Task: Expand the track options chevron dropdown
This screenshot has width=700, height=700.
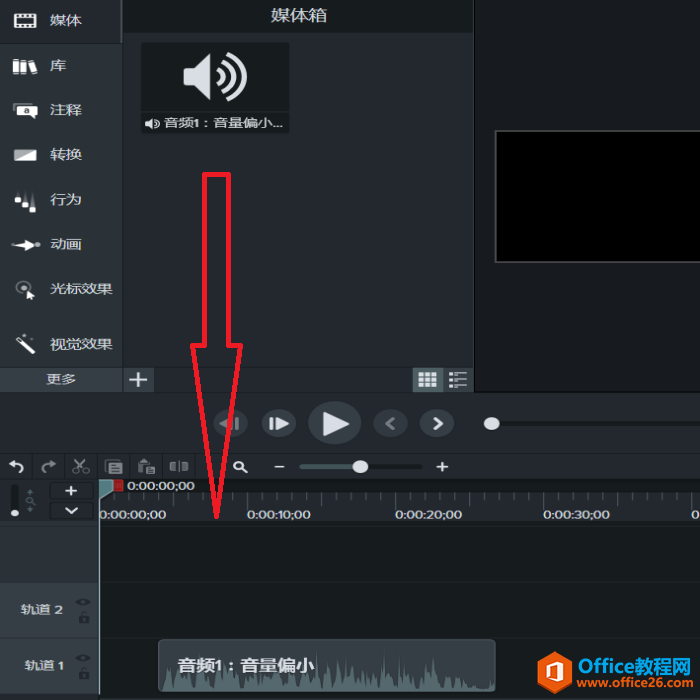Action: tap(71, 510)
